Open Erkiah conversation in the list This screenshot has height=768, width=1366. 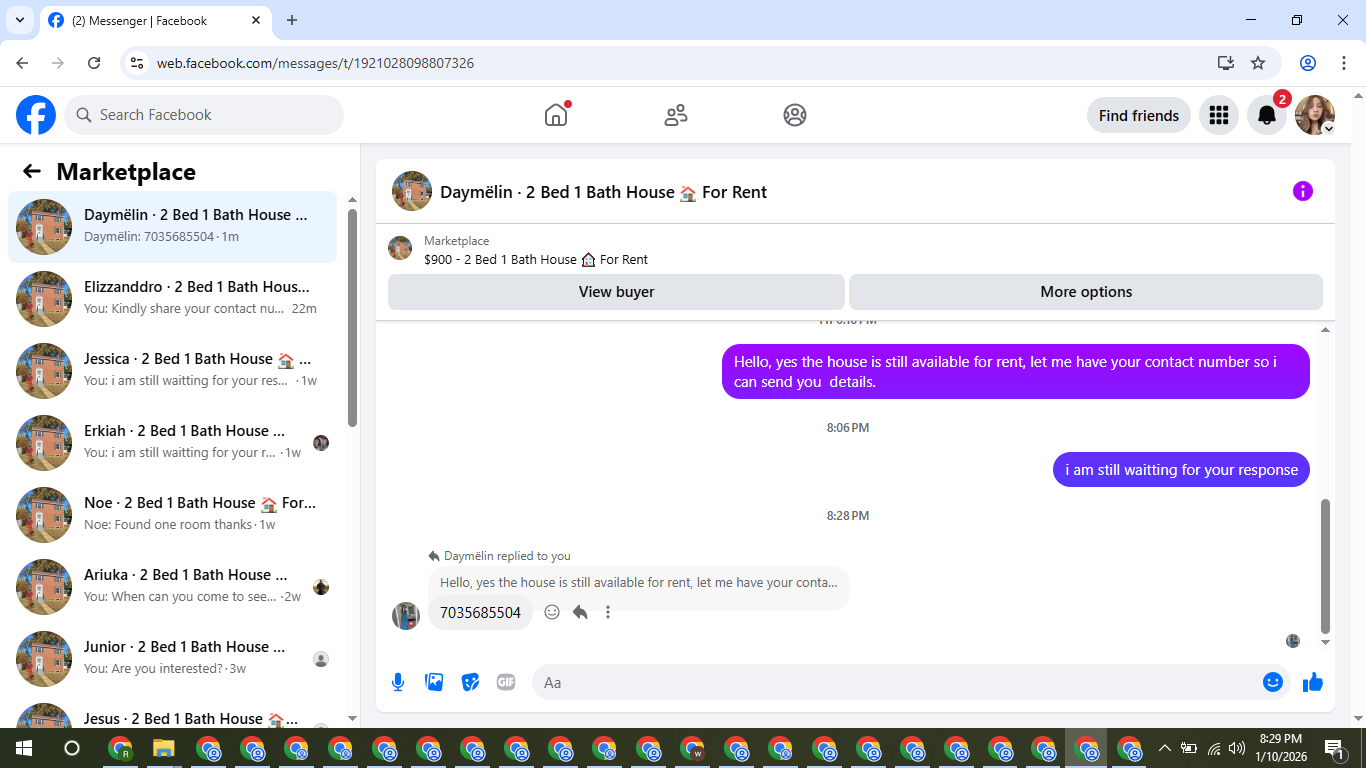[x=172, y=443]
